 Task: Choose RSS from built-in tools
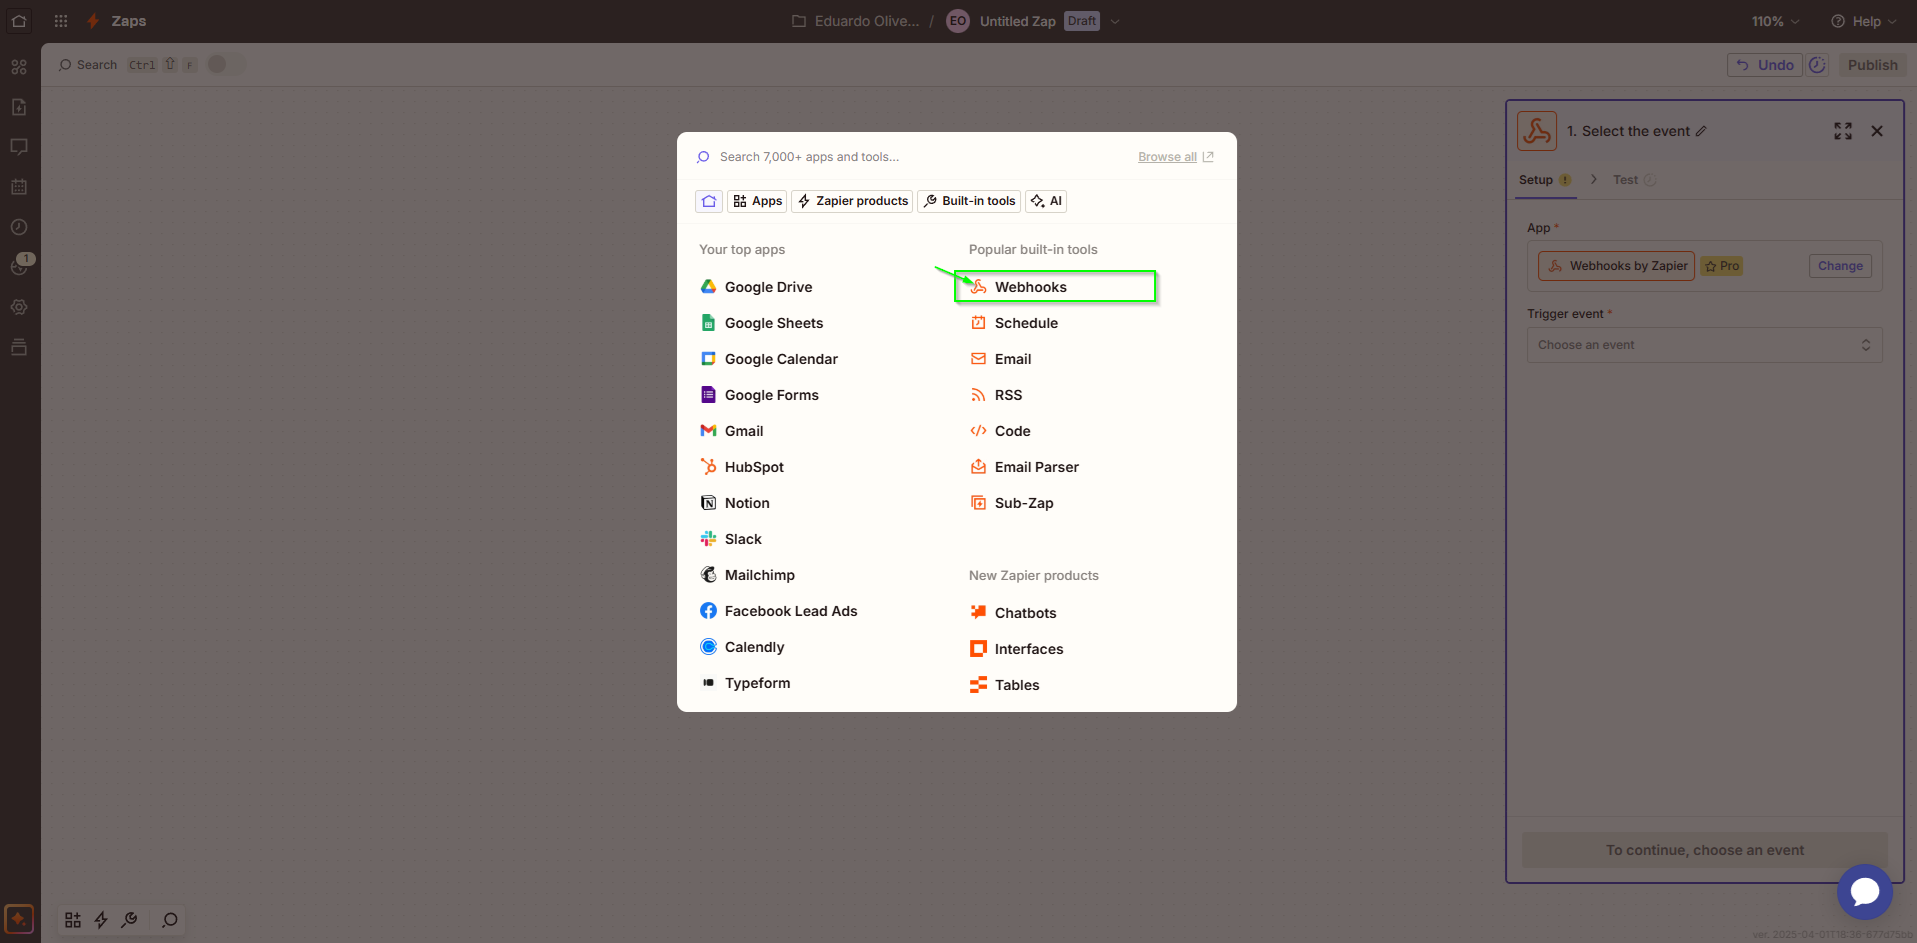(996, 395)
